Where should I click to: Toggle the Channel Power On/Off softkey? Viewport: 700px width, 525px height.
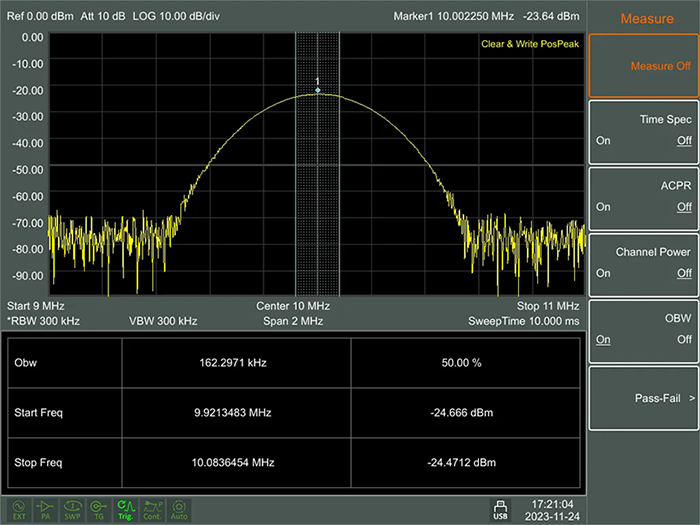point(643,265)
